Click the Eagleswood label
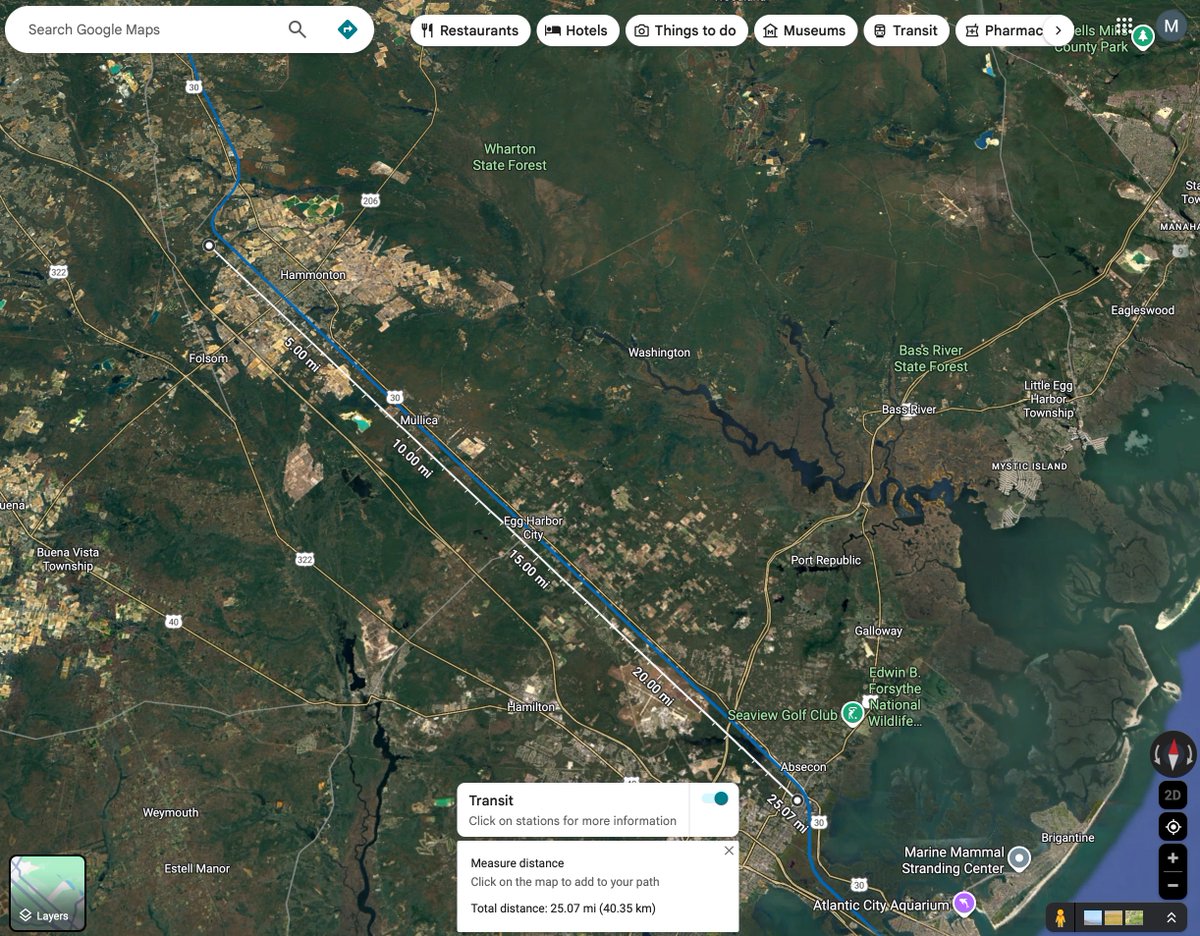 [x=1143, y=310]
